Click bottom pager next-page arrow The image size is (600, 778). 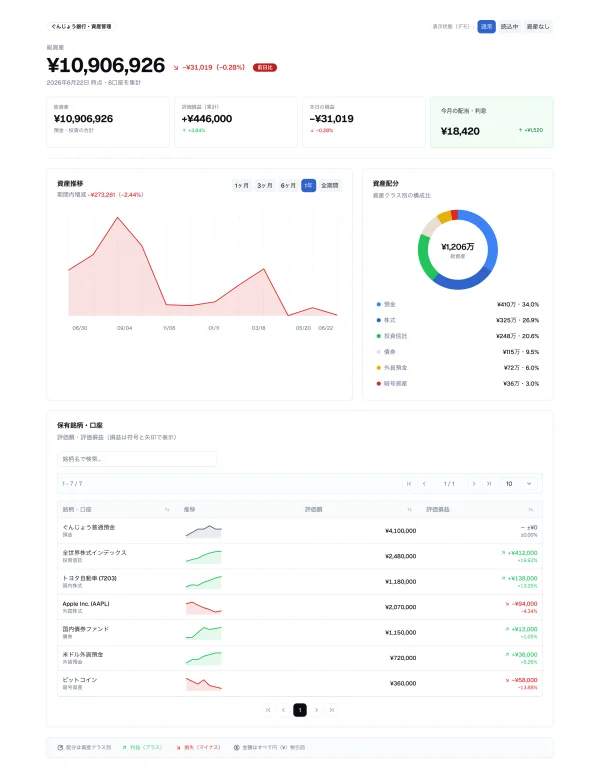point(317,710)
